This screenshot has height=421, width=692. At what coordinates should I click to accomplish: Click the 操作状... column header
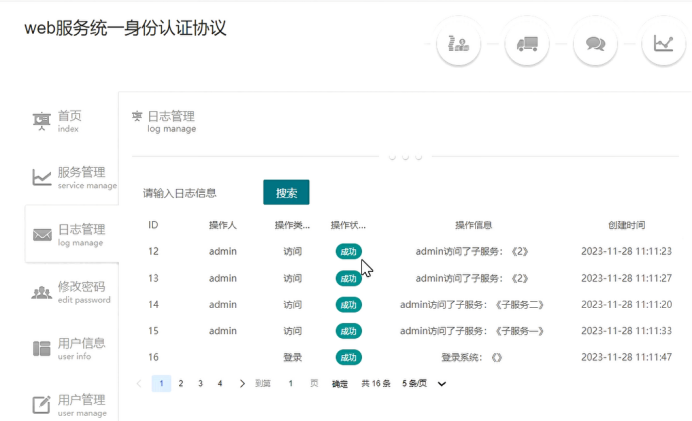(348, 225)
